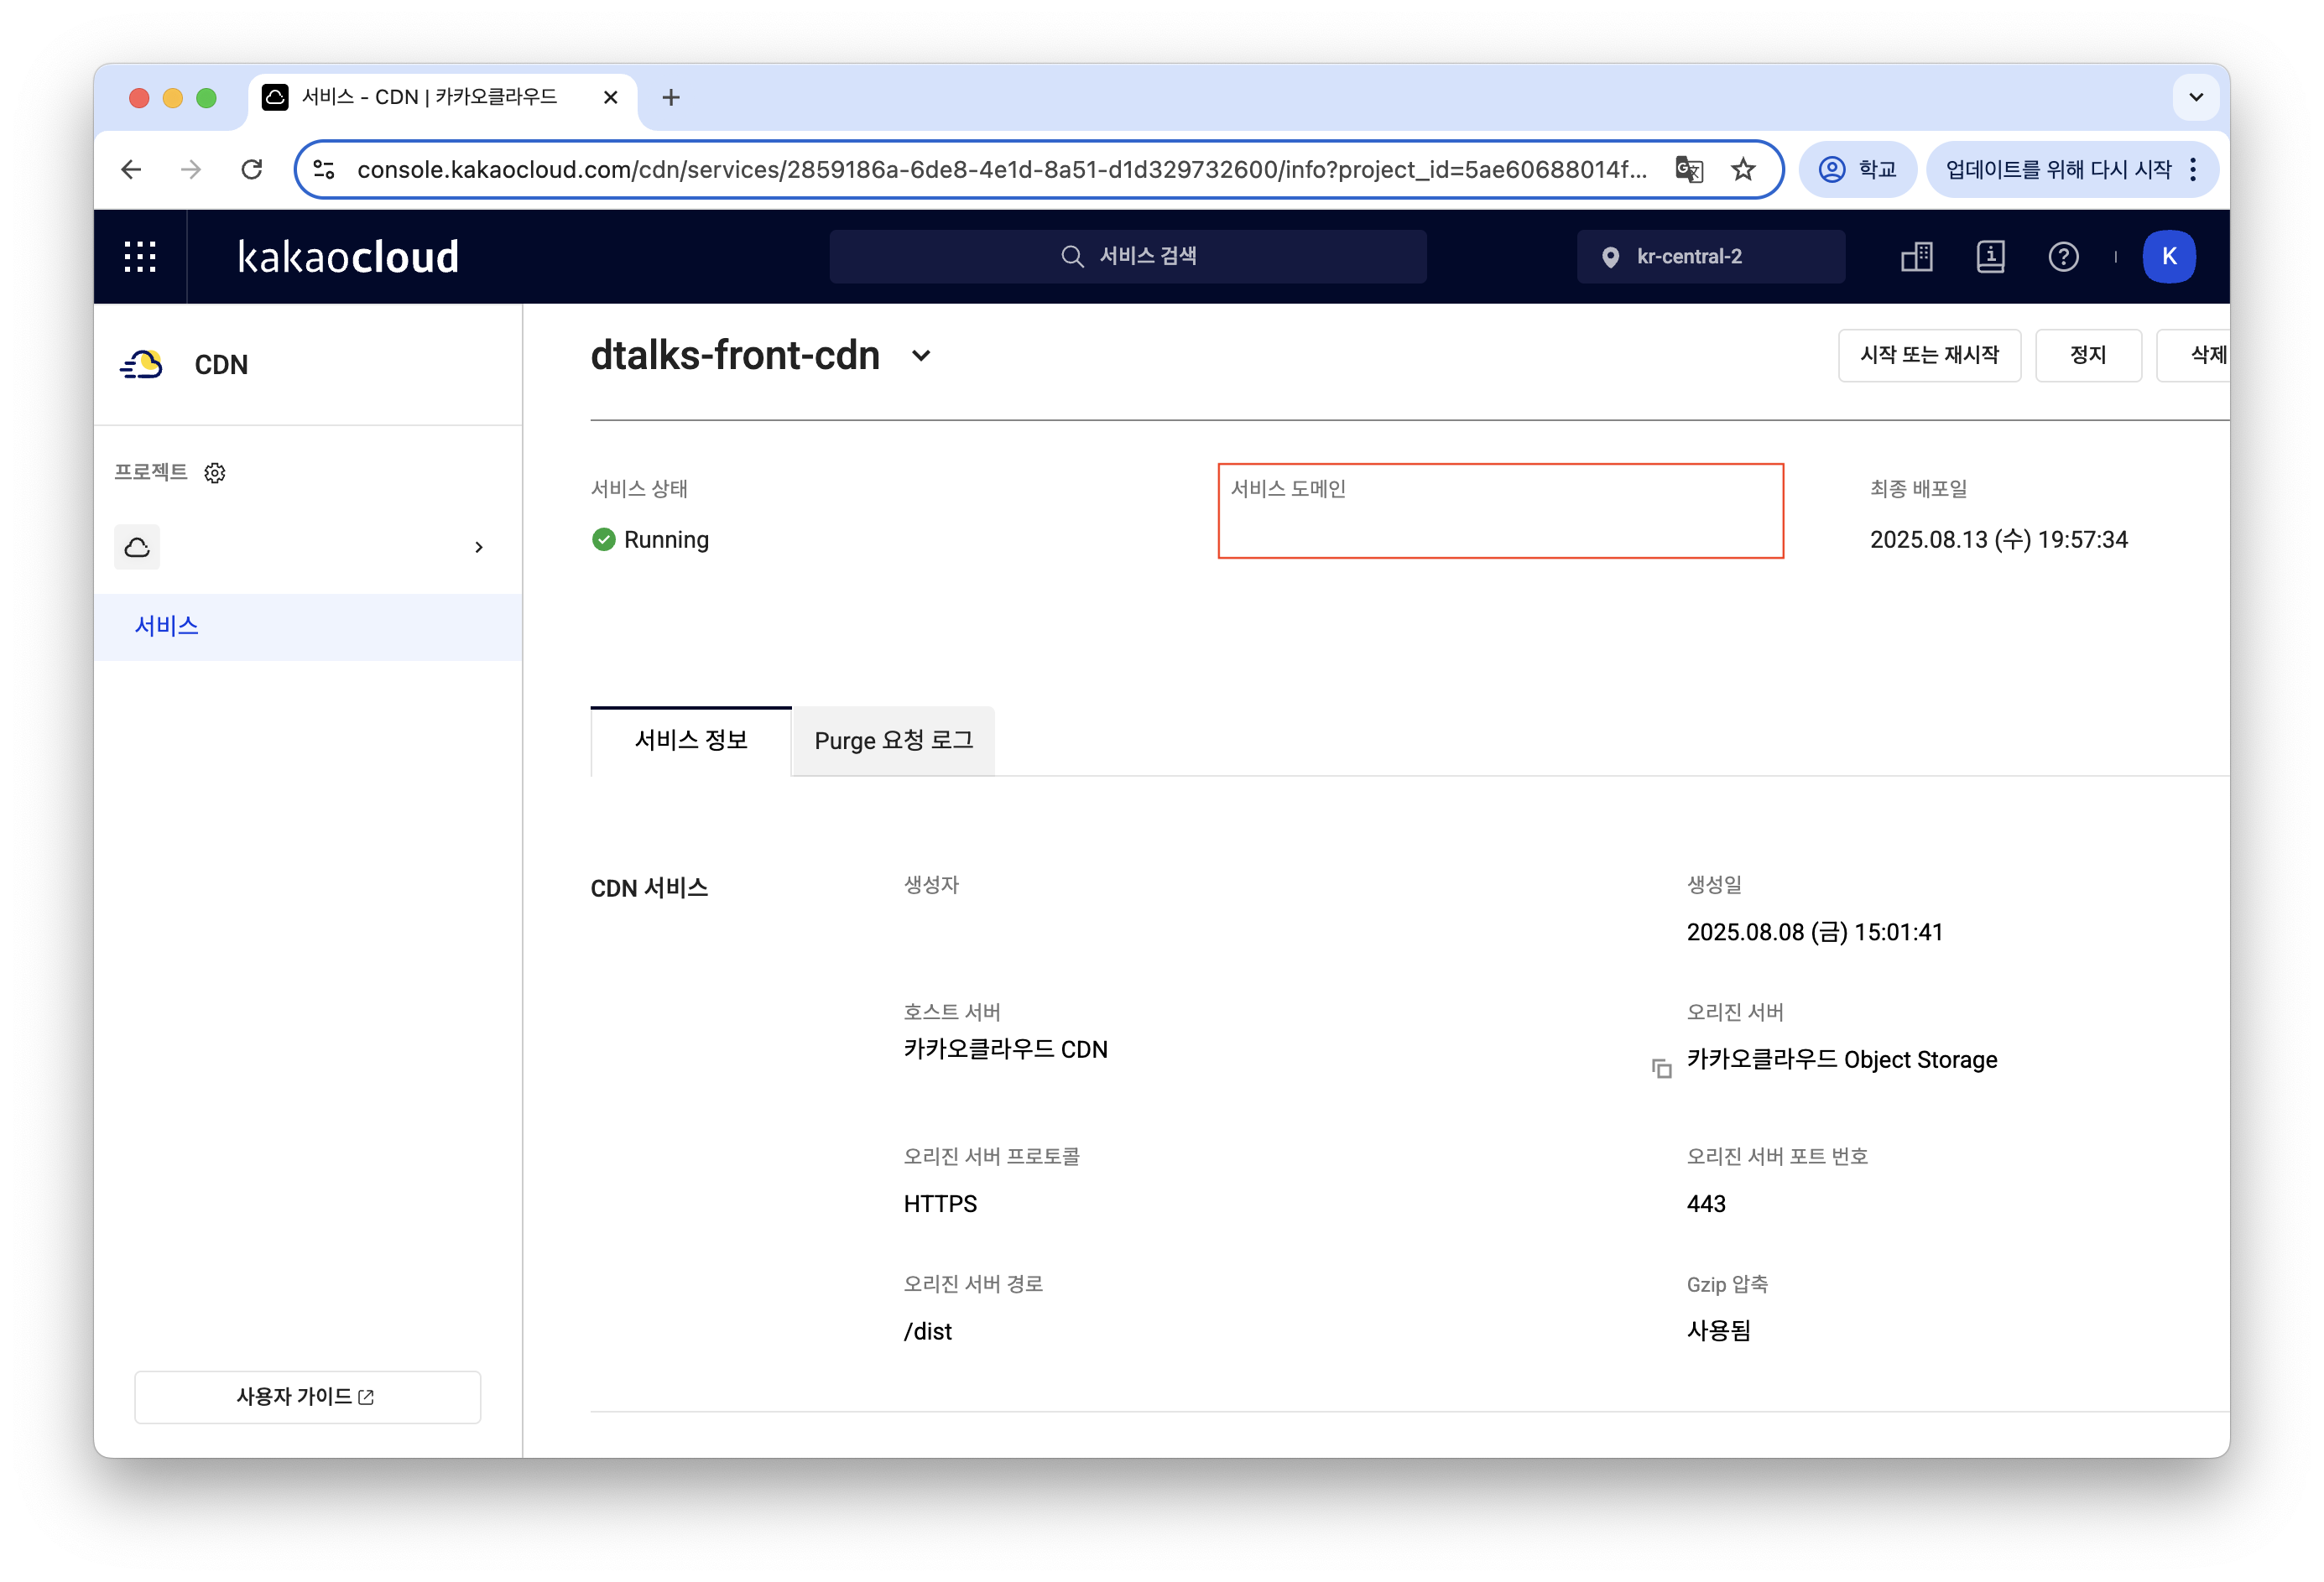This screenshot has height=1582, width=2324.
Task: Click the translate page icon in address bar
Action: pyautogui.click(x=1689, y=170)
